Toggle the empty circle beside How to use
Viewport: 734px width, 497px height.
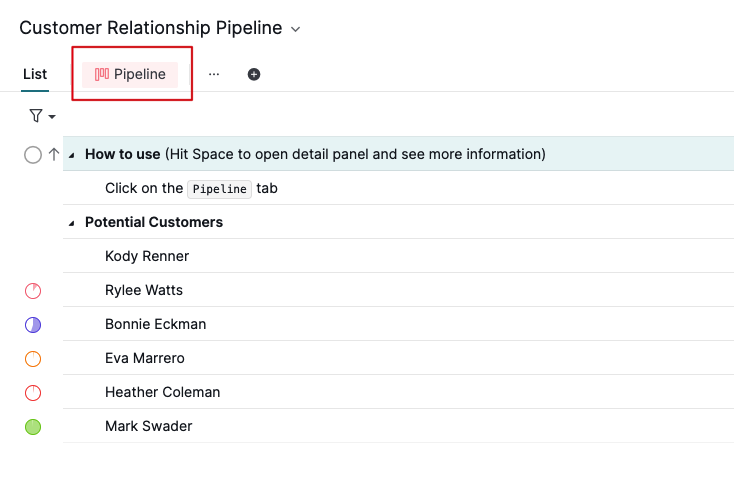click(x=33, y=154)
